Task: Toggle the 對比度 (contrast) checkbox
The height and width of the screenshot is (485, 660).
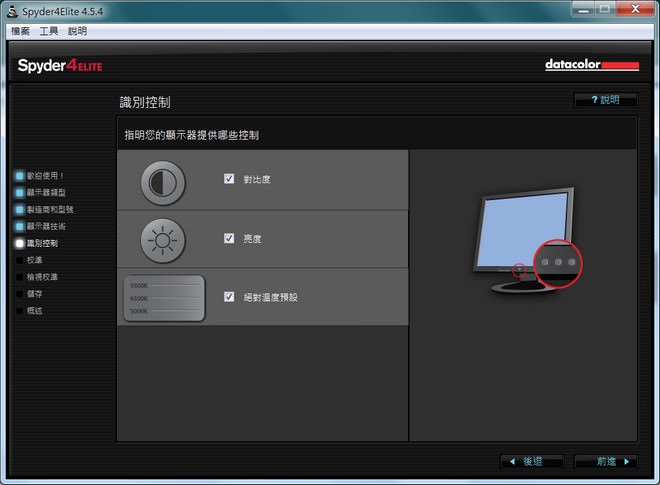Action: pyautogui.click(x=229, y=179)
